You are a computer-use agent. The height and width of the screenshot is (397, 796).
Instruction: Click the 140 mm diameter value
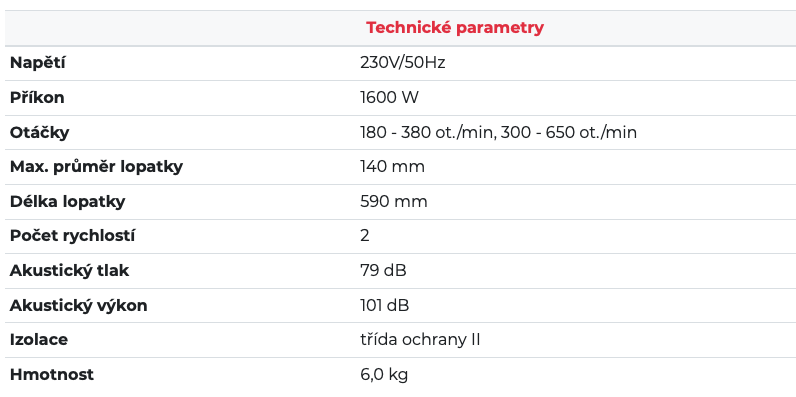click(x=392, y=167)
